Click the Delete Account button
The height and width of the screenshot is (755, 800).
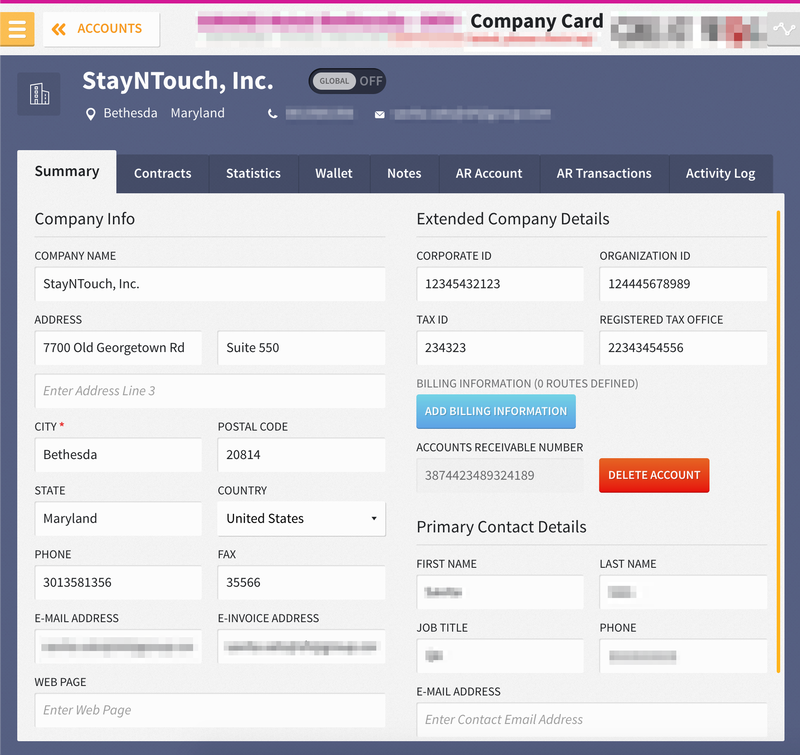click(654, 475)
